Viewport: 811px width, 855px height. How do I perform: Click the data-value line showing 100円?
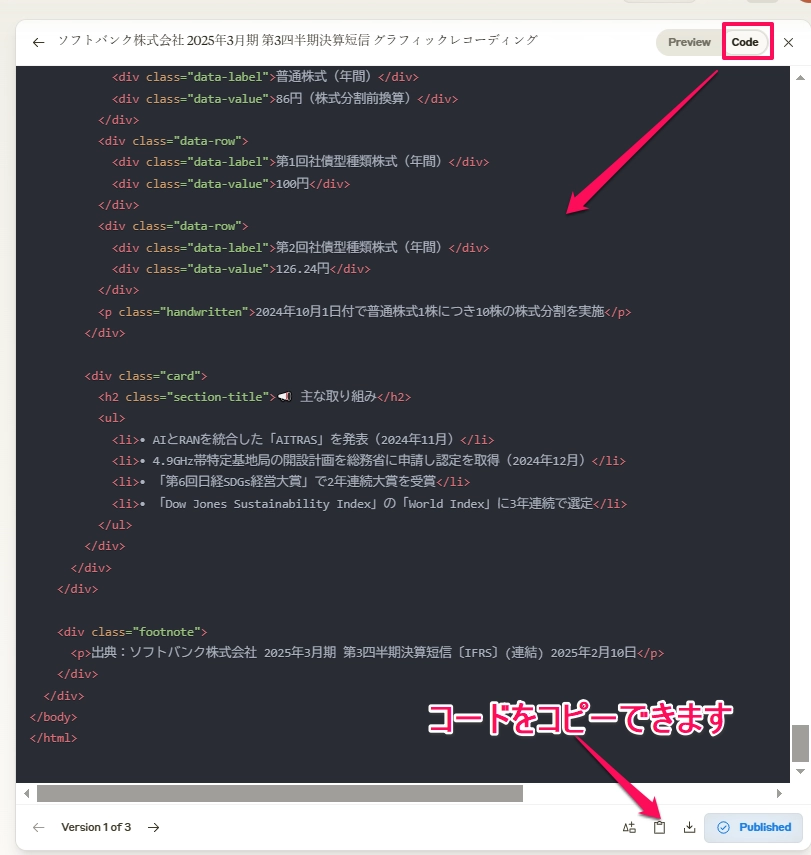(231, 184)
